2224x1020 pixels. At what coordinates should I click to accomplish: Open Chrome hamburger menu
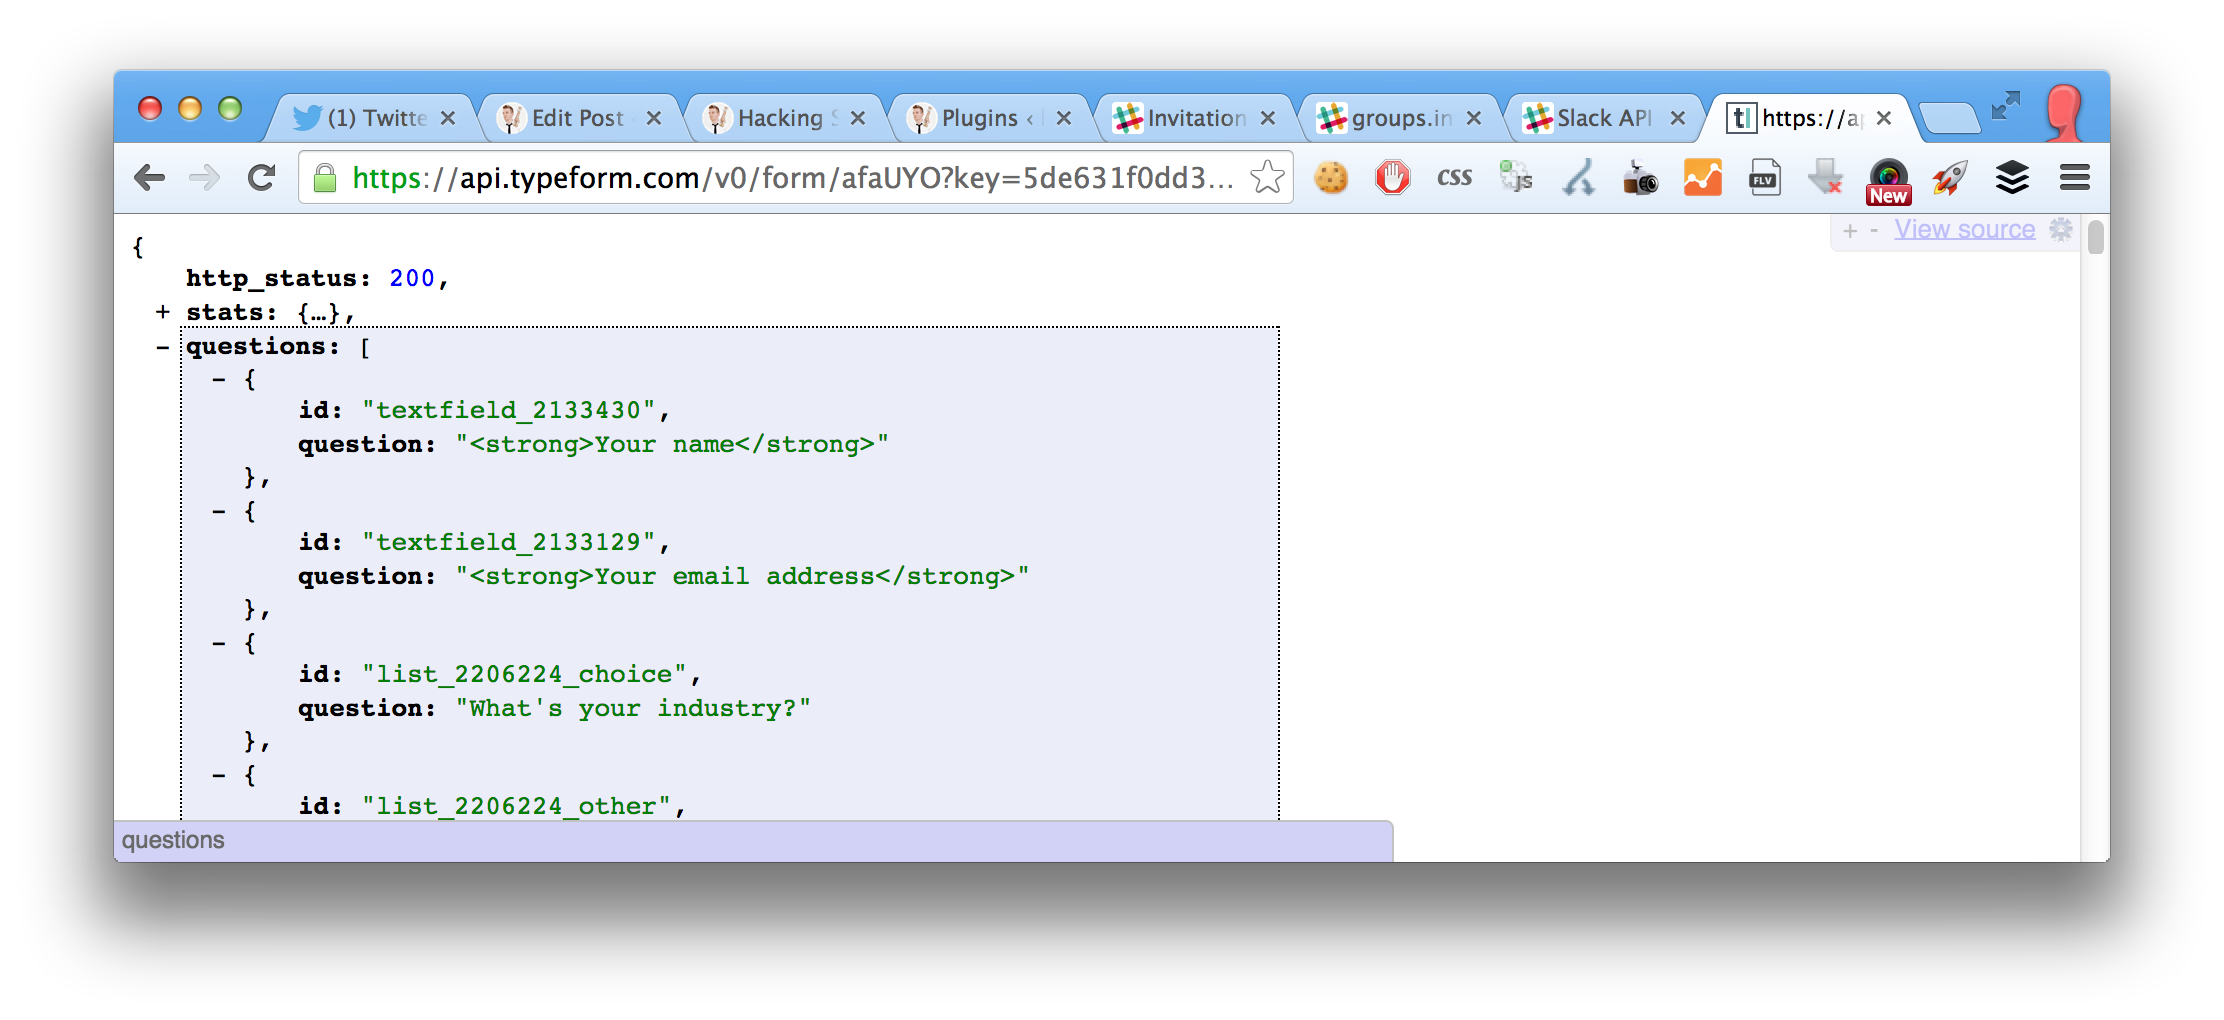pos(2075,178)
